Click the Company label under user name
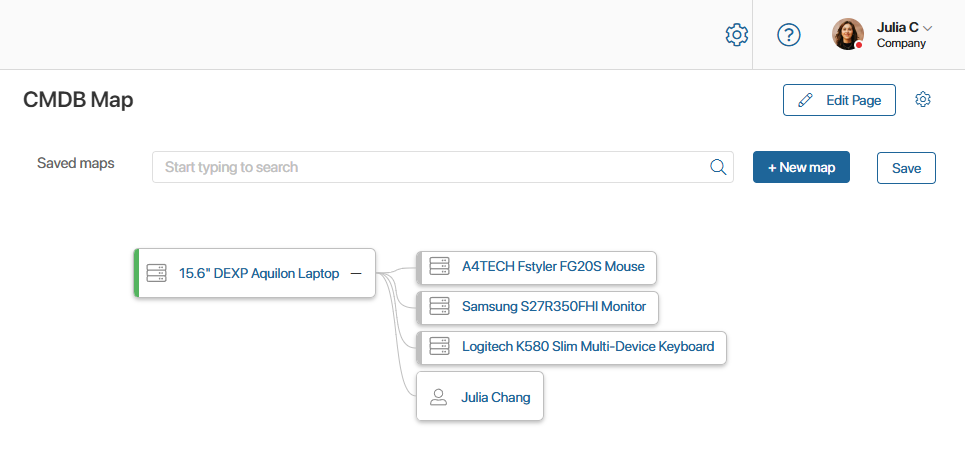Viewport: 965px width, 450px height. click(x=901, y=44)
